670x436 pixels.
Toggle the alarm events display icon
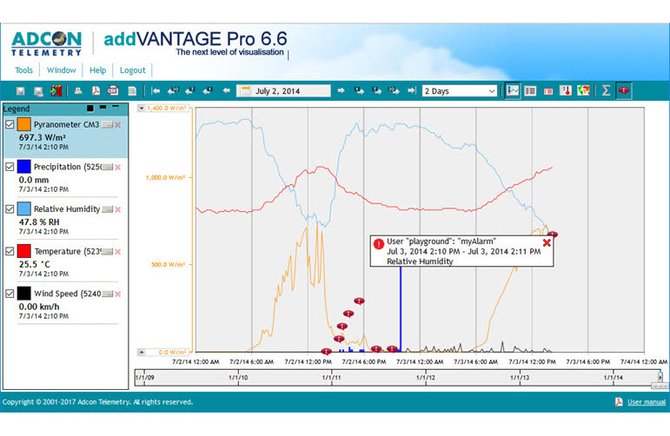[624, 91]
